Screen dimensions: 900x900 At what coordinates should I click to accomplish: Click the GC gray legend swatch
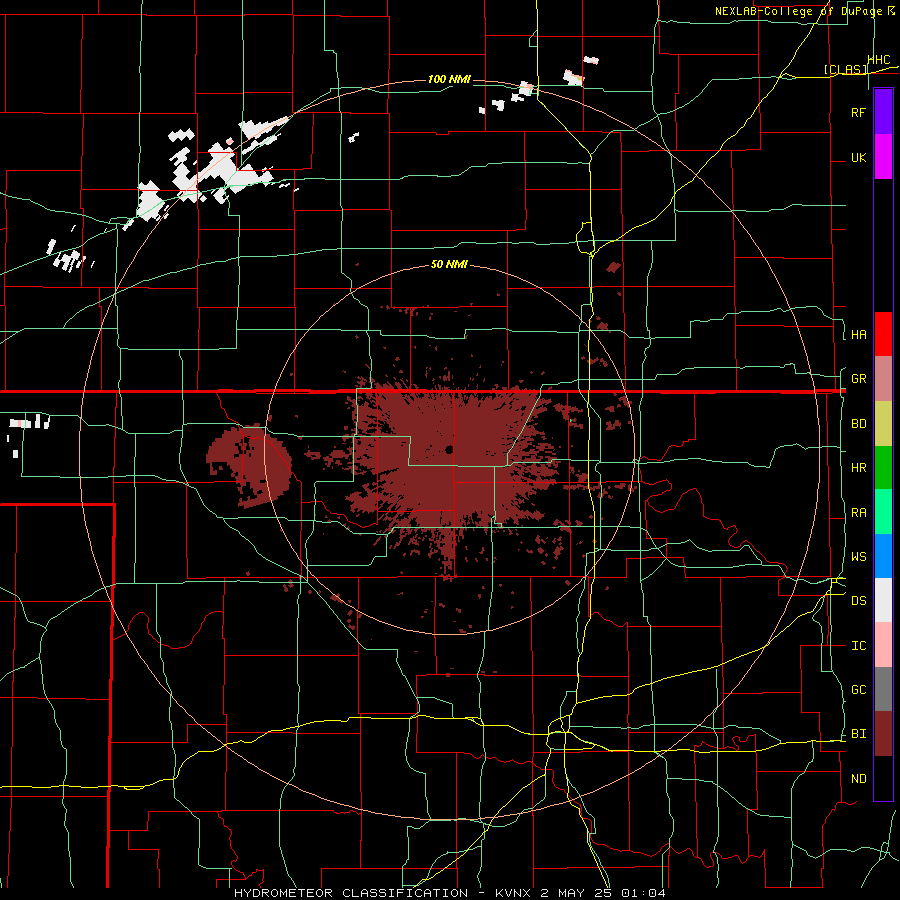coord(883,689)
